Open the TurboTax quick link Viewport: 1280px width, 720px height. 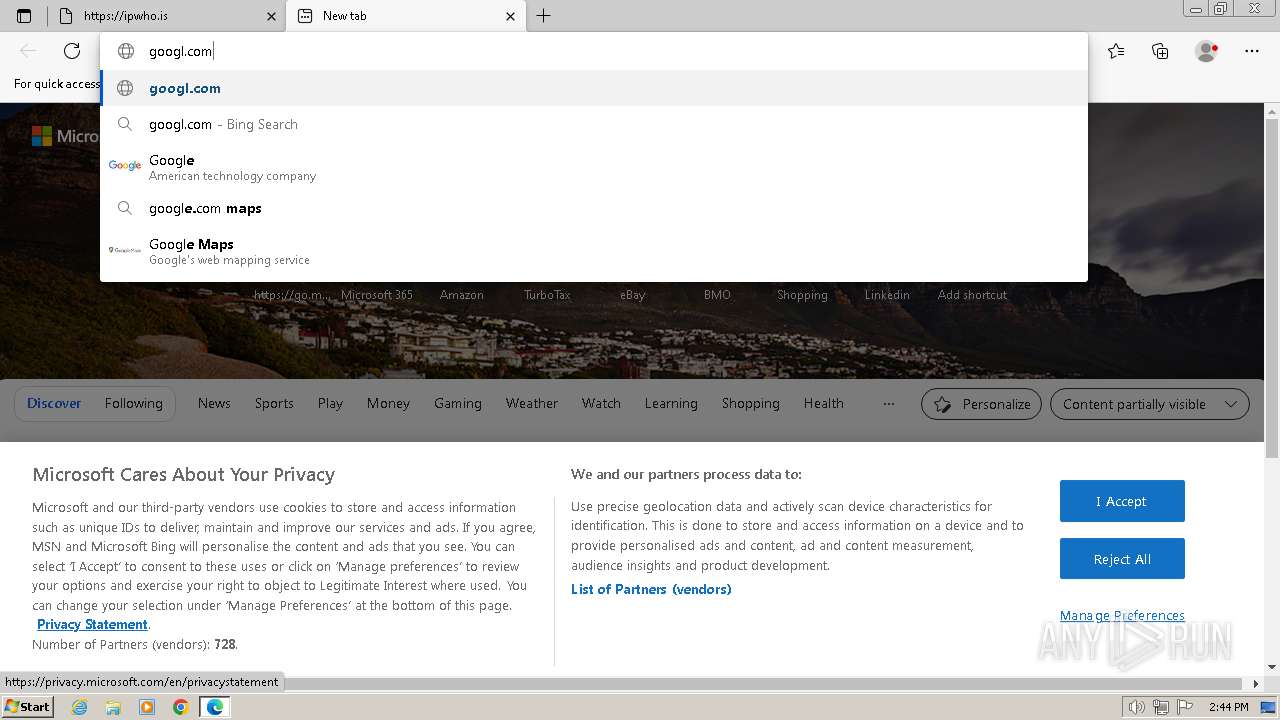547,295
